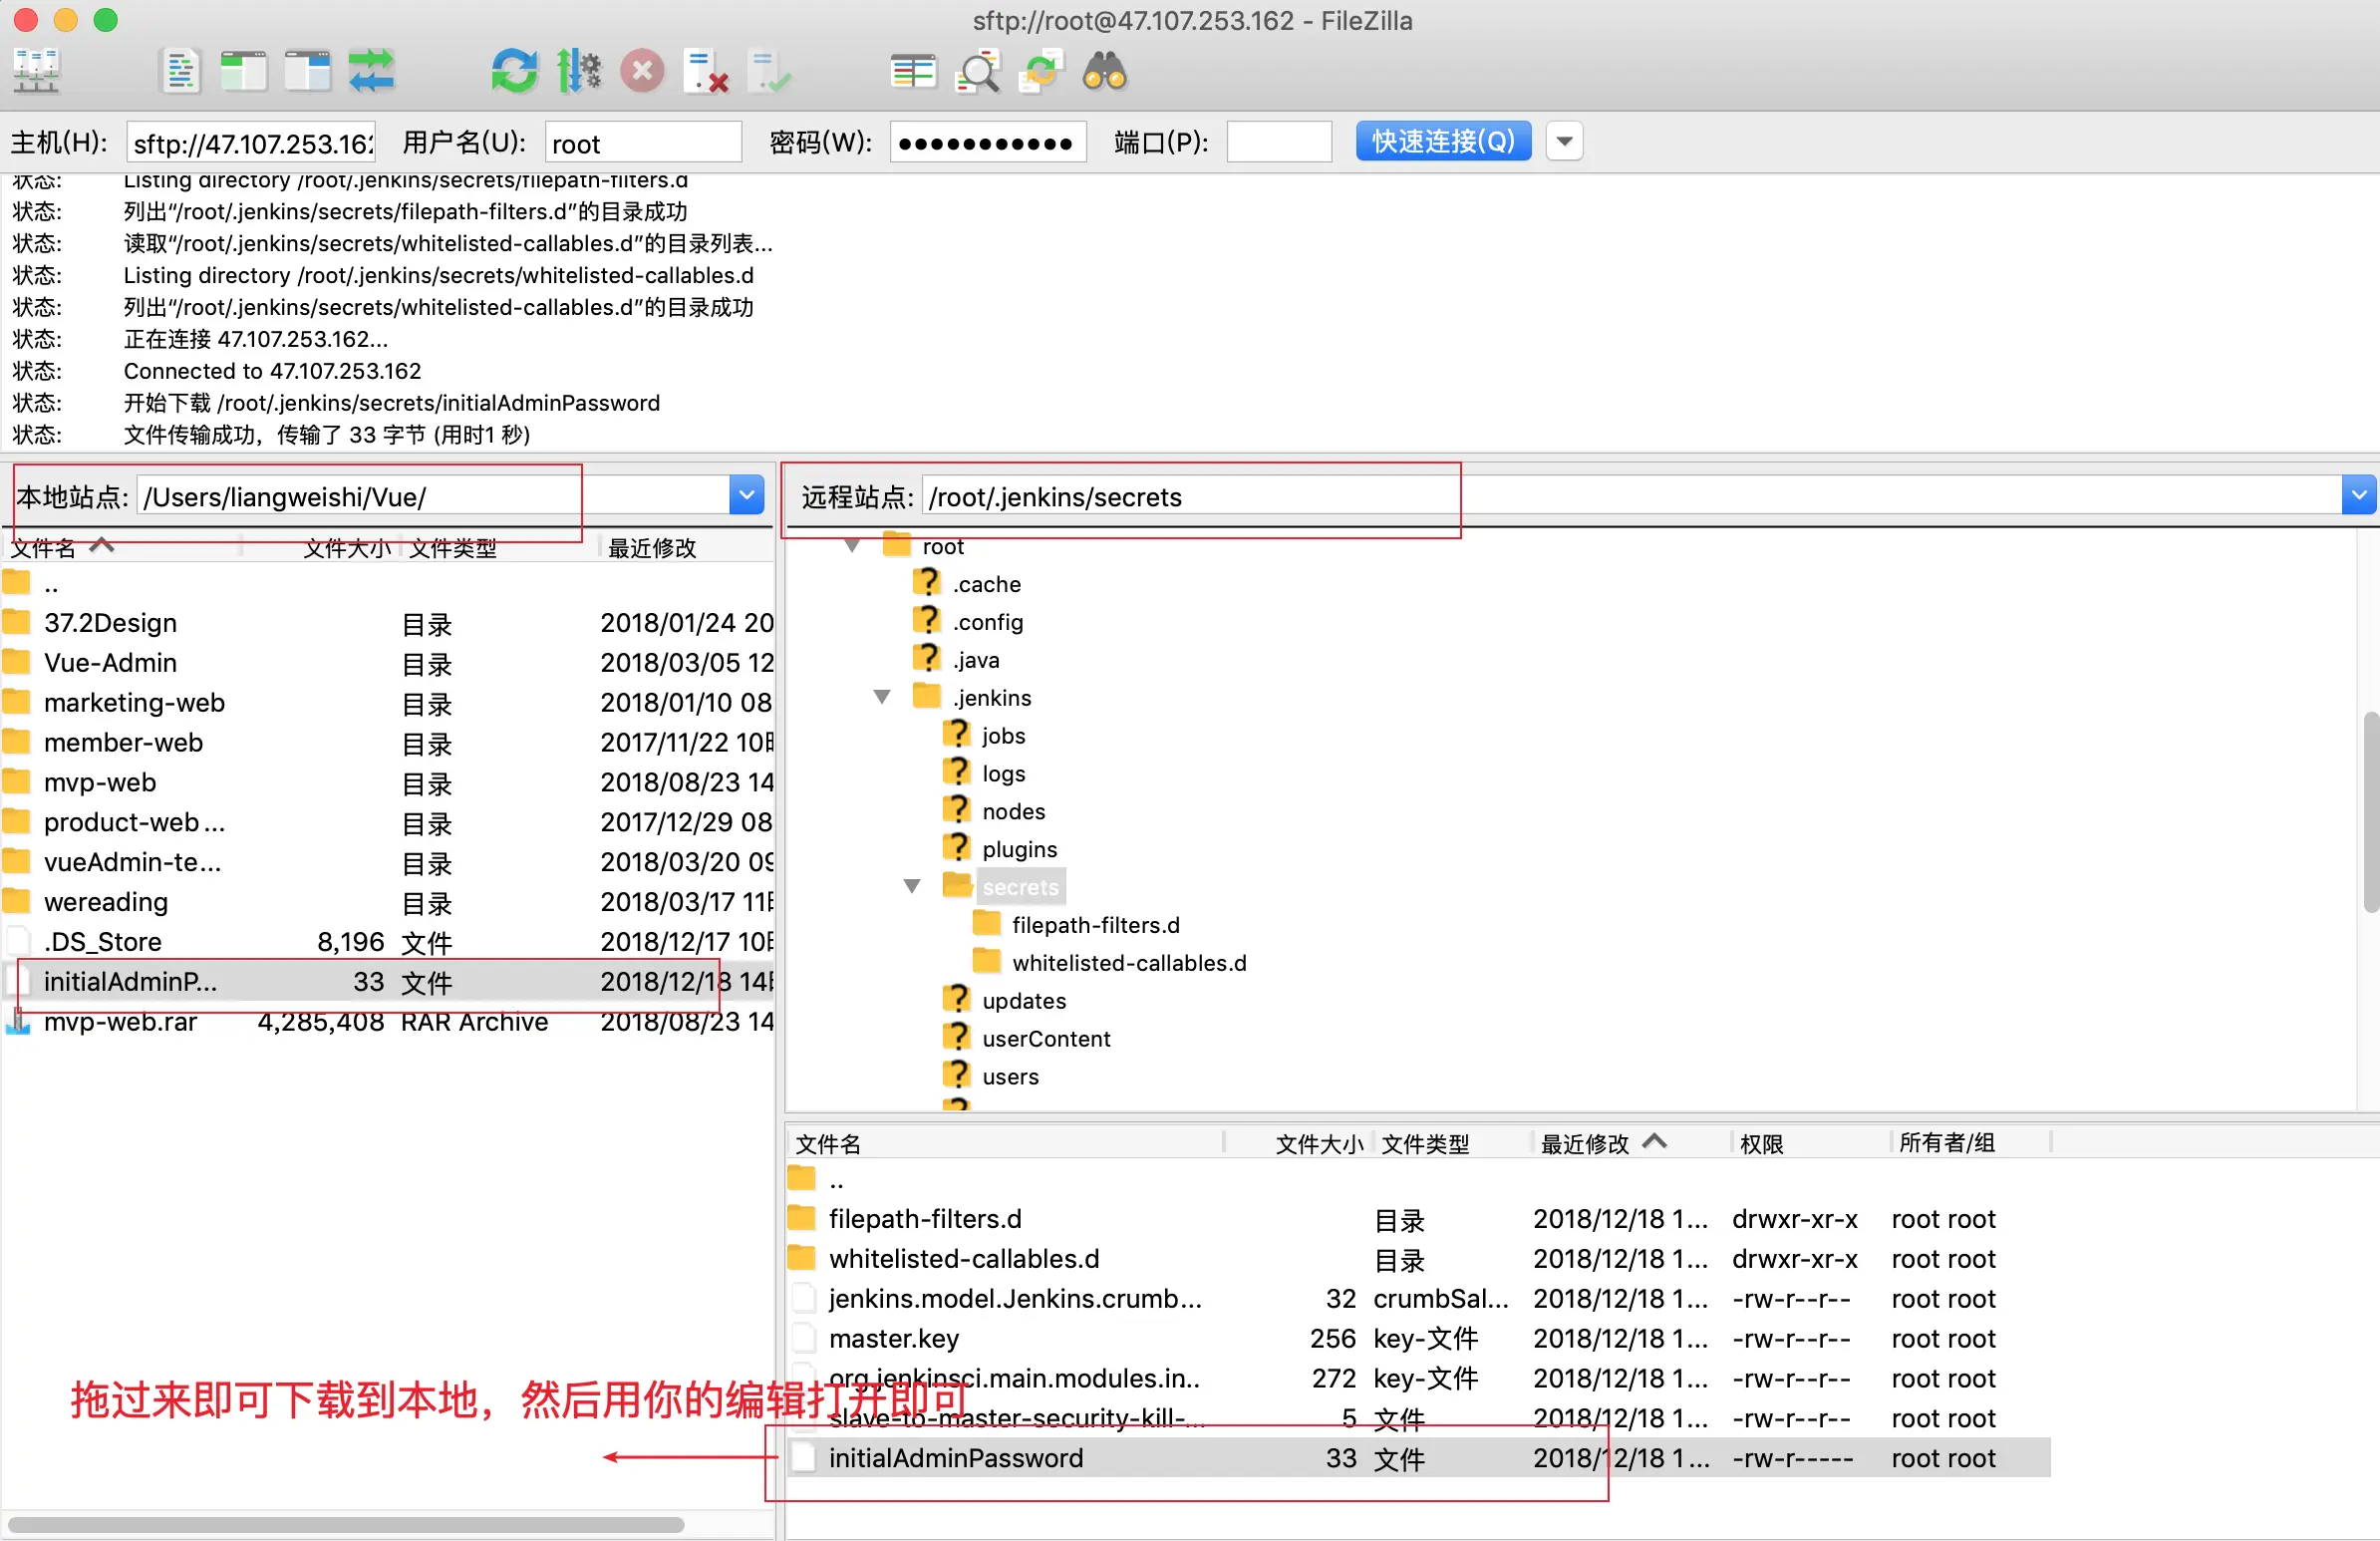Toggle processing of the transfer queue
The width and height of the screenshot is (2380, 1541).
click(x=579, y=72)
